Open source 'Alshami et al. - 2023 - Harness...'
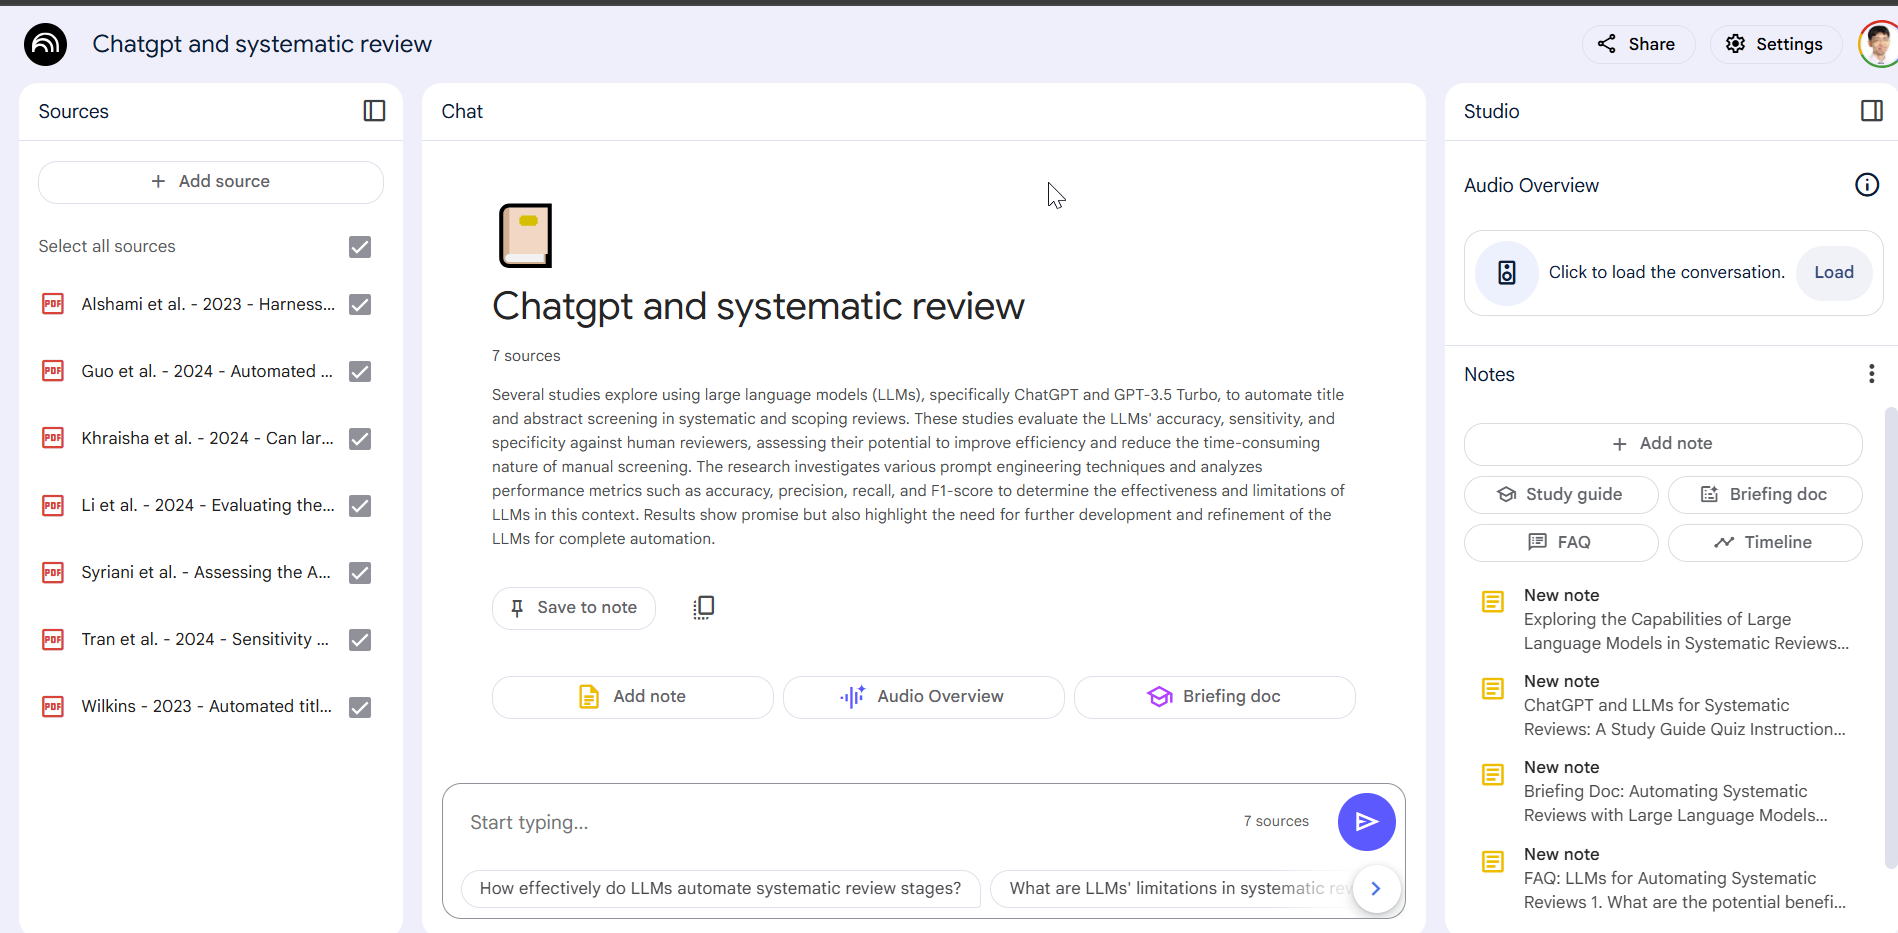The image size is (1898, 933). [x=208, y=304]
